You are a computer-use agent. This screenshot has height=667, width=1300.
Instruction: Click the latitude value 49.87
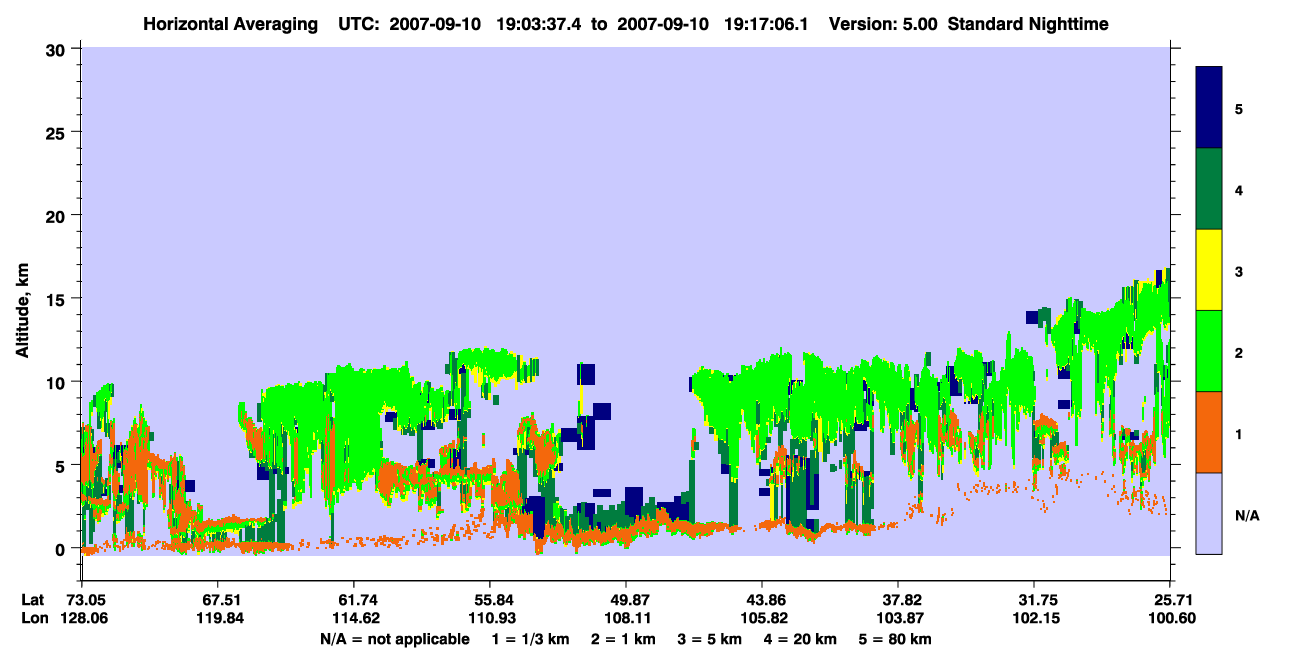tap(625, 599)
